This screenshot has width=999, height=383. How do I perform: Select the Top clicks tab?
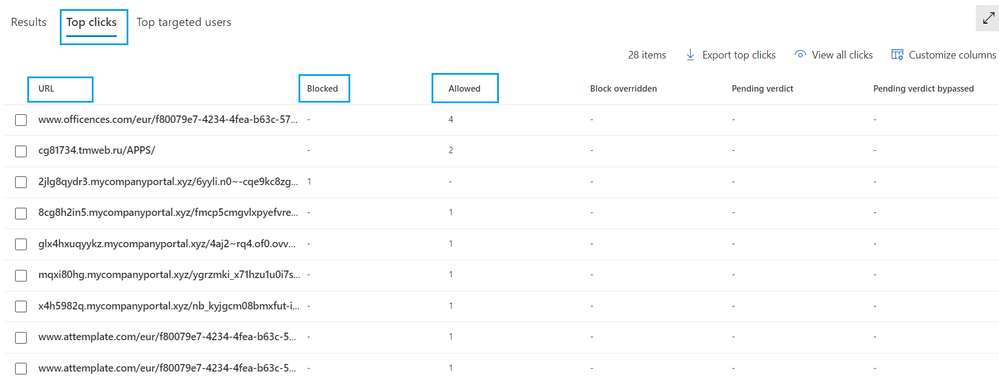click(92, 22)
